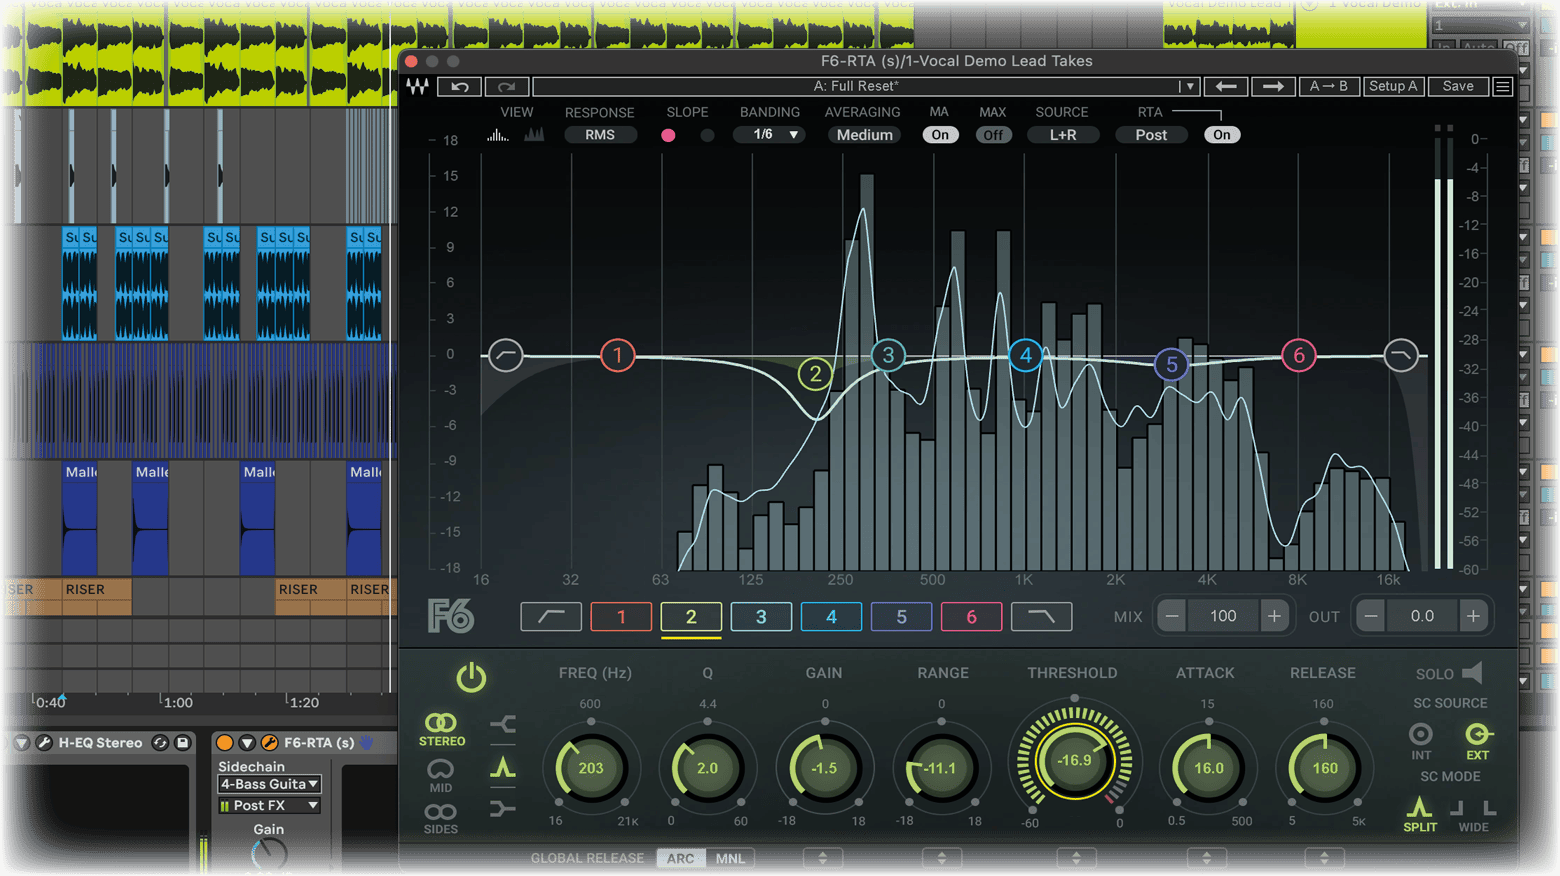1560x876 pixels.
Task: Open the F6 hamburger menu icon
Action: tap(1502, 87)
